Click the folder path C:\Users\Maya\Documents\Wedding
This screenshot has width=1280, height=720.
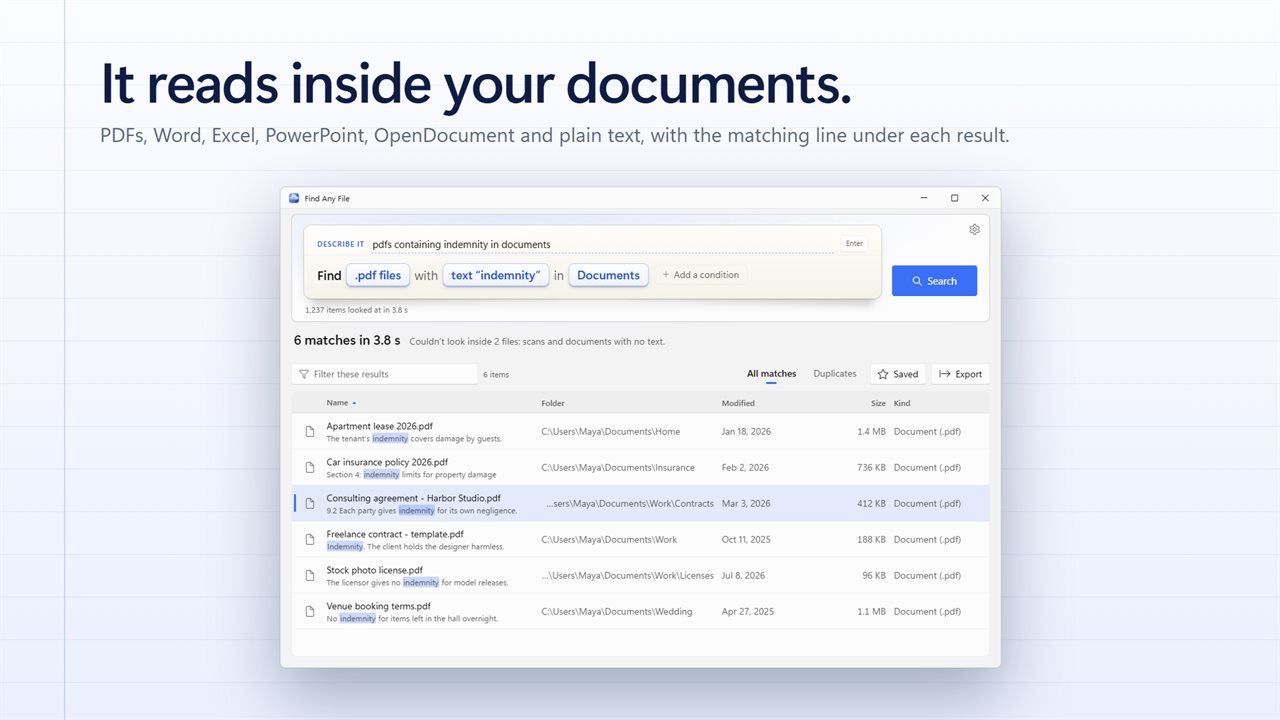point(617,612)
